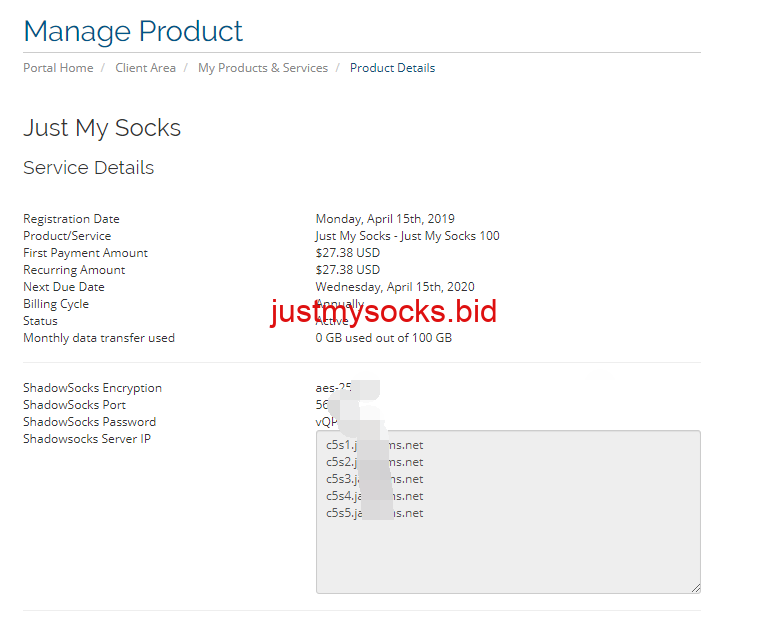This screenshot has width=765, height=627.
Task: Open the Portal Home breadcrumb link
Action: (x=58, y=68)
